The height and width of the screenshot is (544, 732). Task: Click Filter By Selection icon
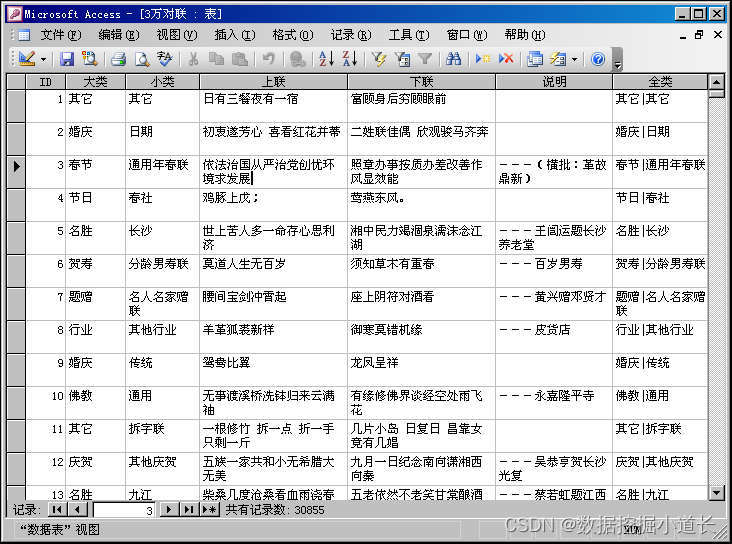pos(379,59)
